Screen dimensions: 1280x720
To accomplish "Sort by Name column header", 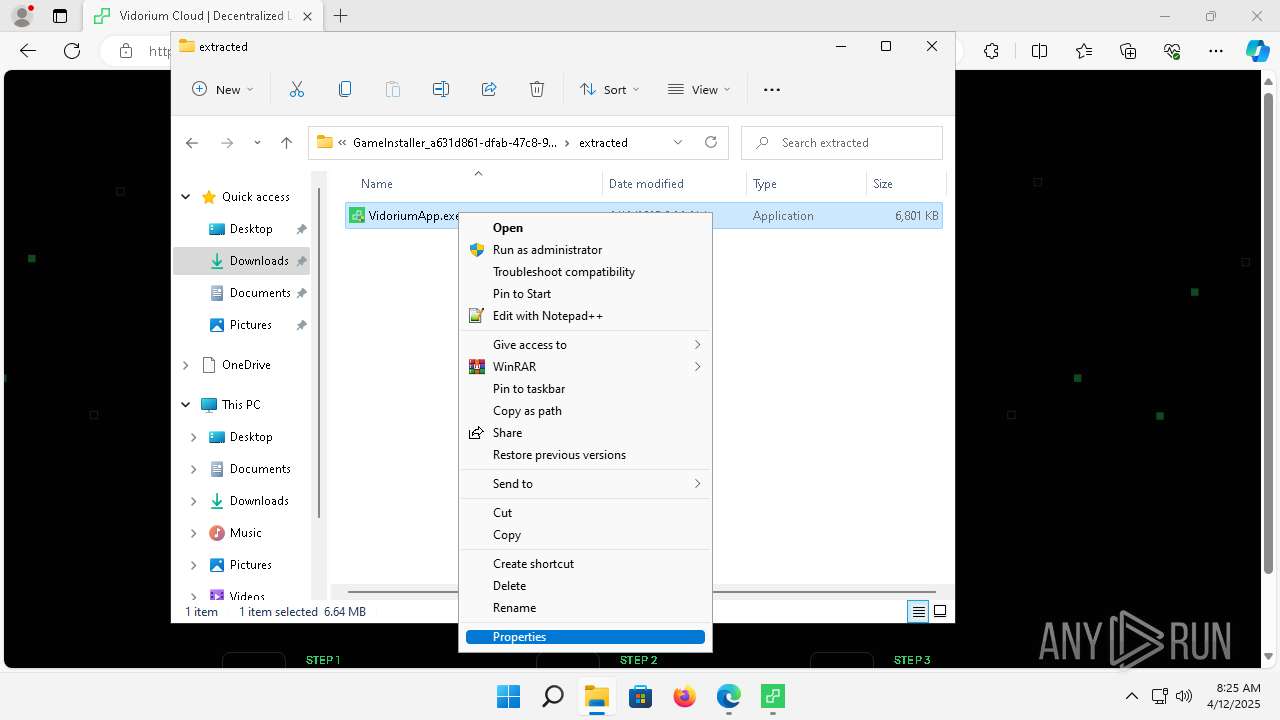I will coord(475,184).
